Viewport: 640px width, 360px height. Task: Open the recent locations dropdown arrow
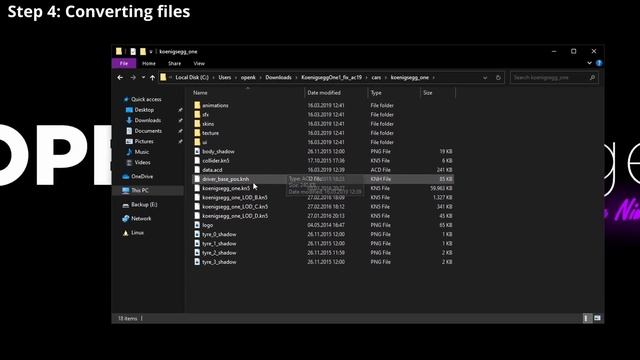point(143,78)
